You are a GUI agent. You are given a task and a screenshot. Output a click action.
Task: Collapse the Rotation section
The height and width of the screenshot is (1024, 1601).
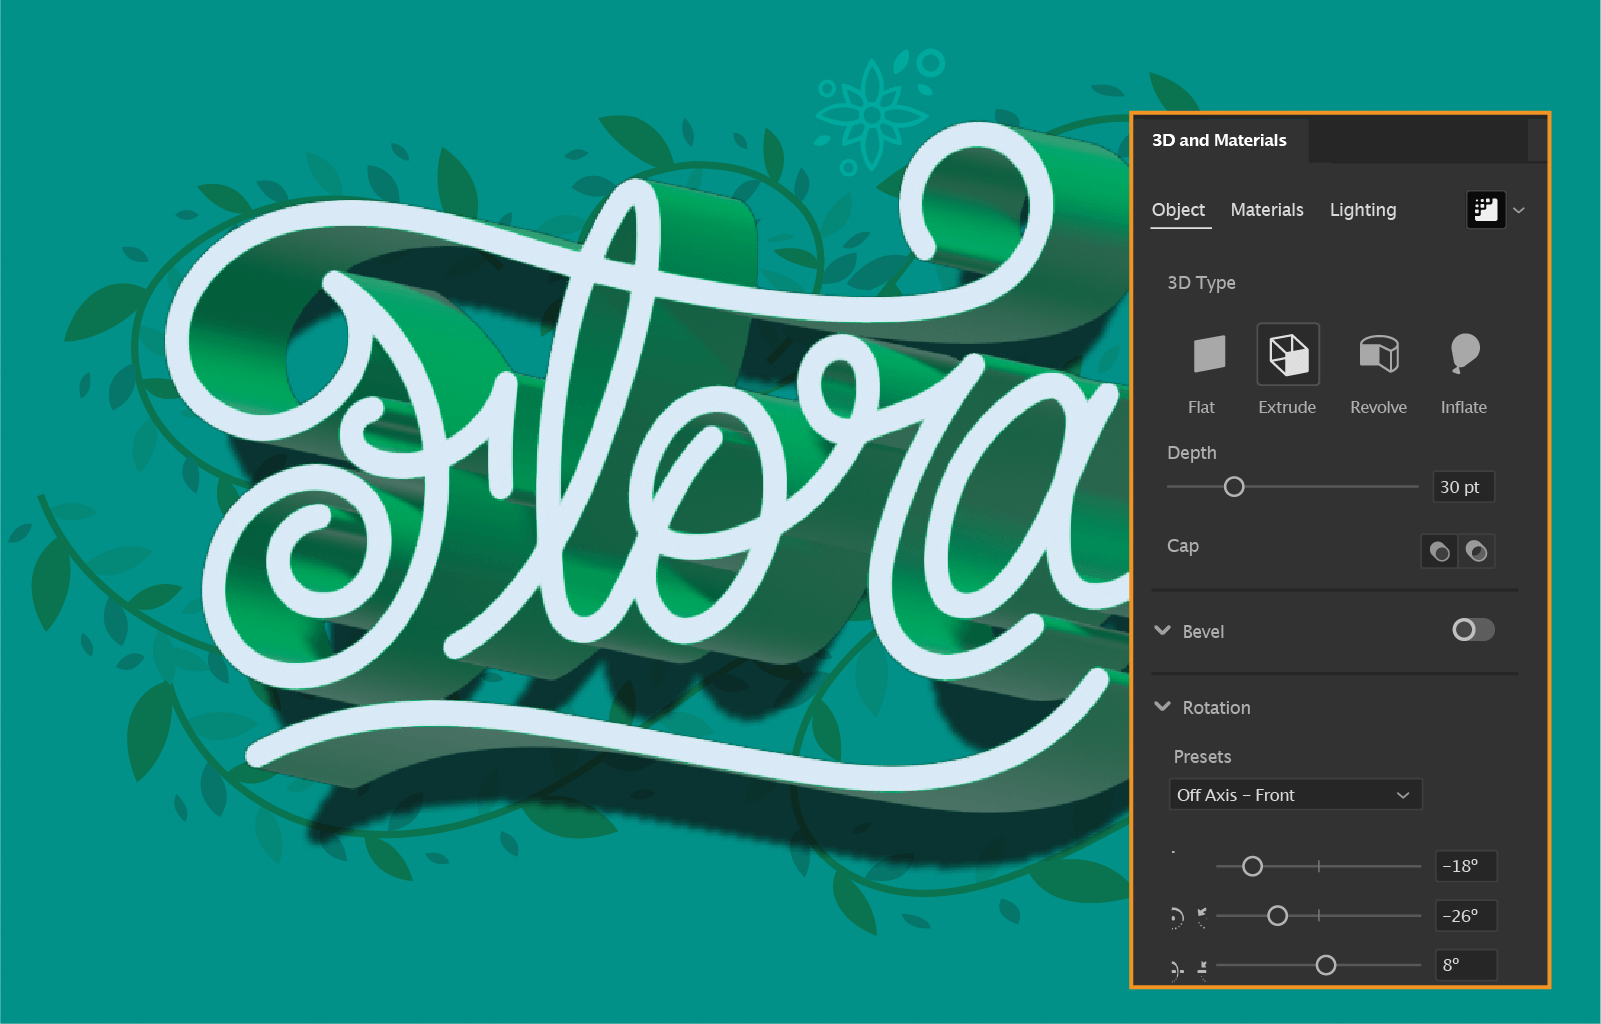tap(1162, 707)
